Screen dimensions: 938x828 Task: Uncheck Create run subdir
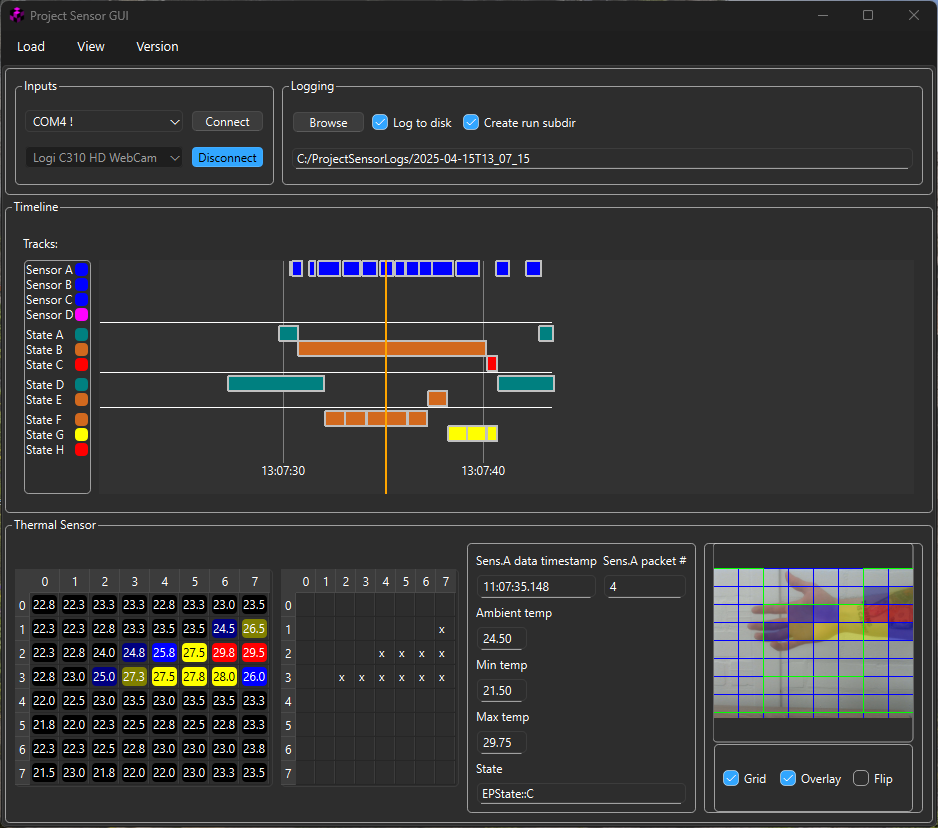(470, 122)
